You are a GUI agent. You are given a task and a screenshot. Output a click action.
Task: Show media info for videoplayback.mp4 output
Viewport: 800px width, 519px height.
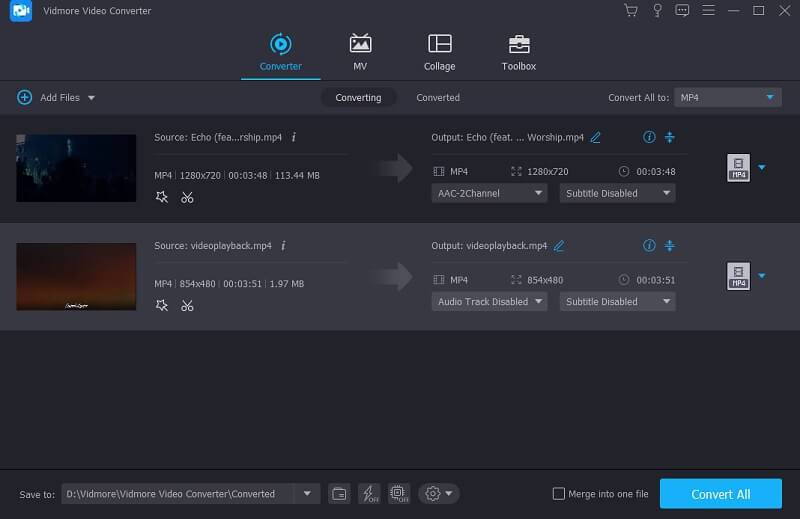[649, 245]
